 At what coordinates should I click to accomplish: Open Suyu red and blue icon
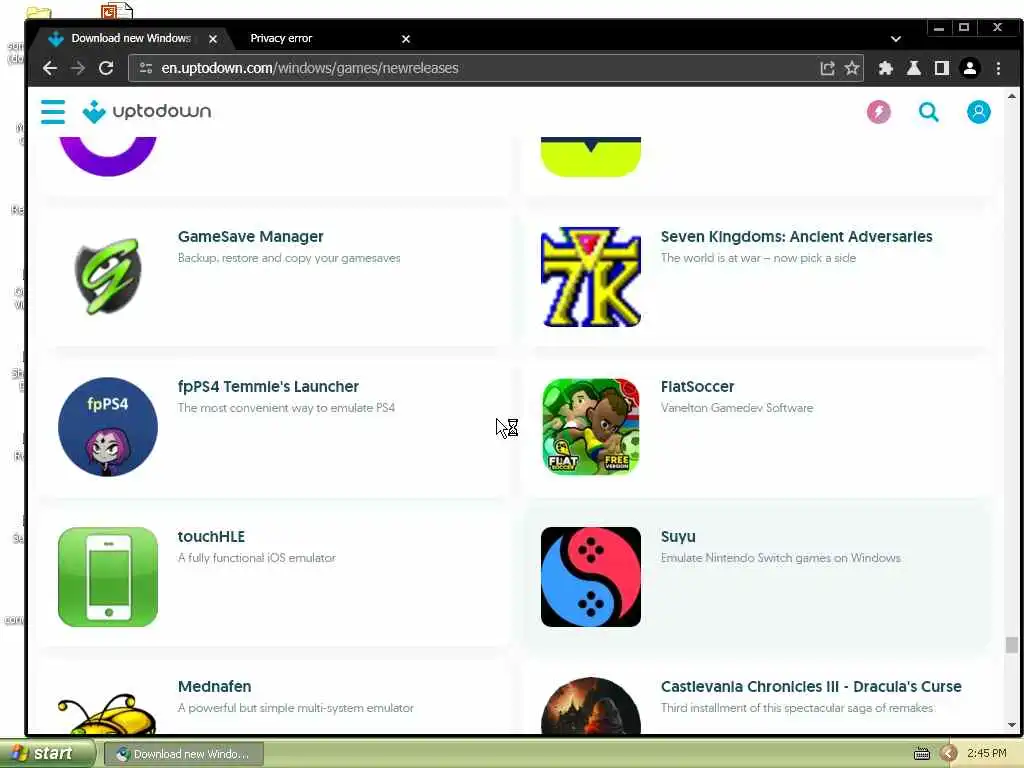coord(590,577)
